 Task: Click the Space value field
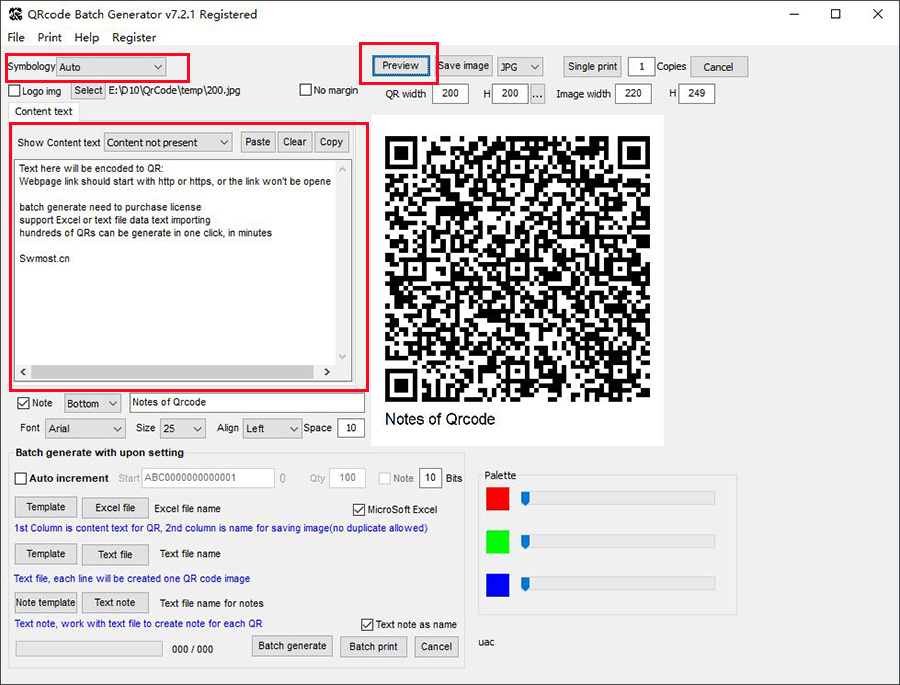pos(351,428)
